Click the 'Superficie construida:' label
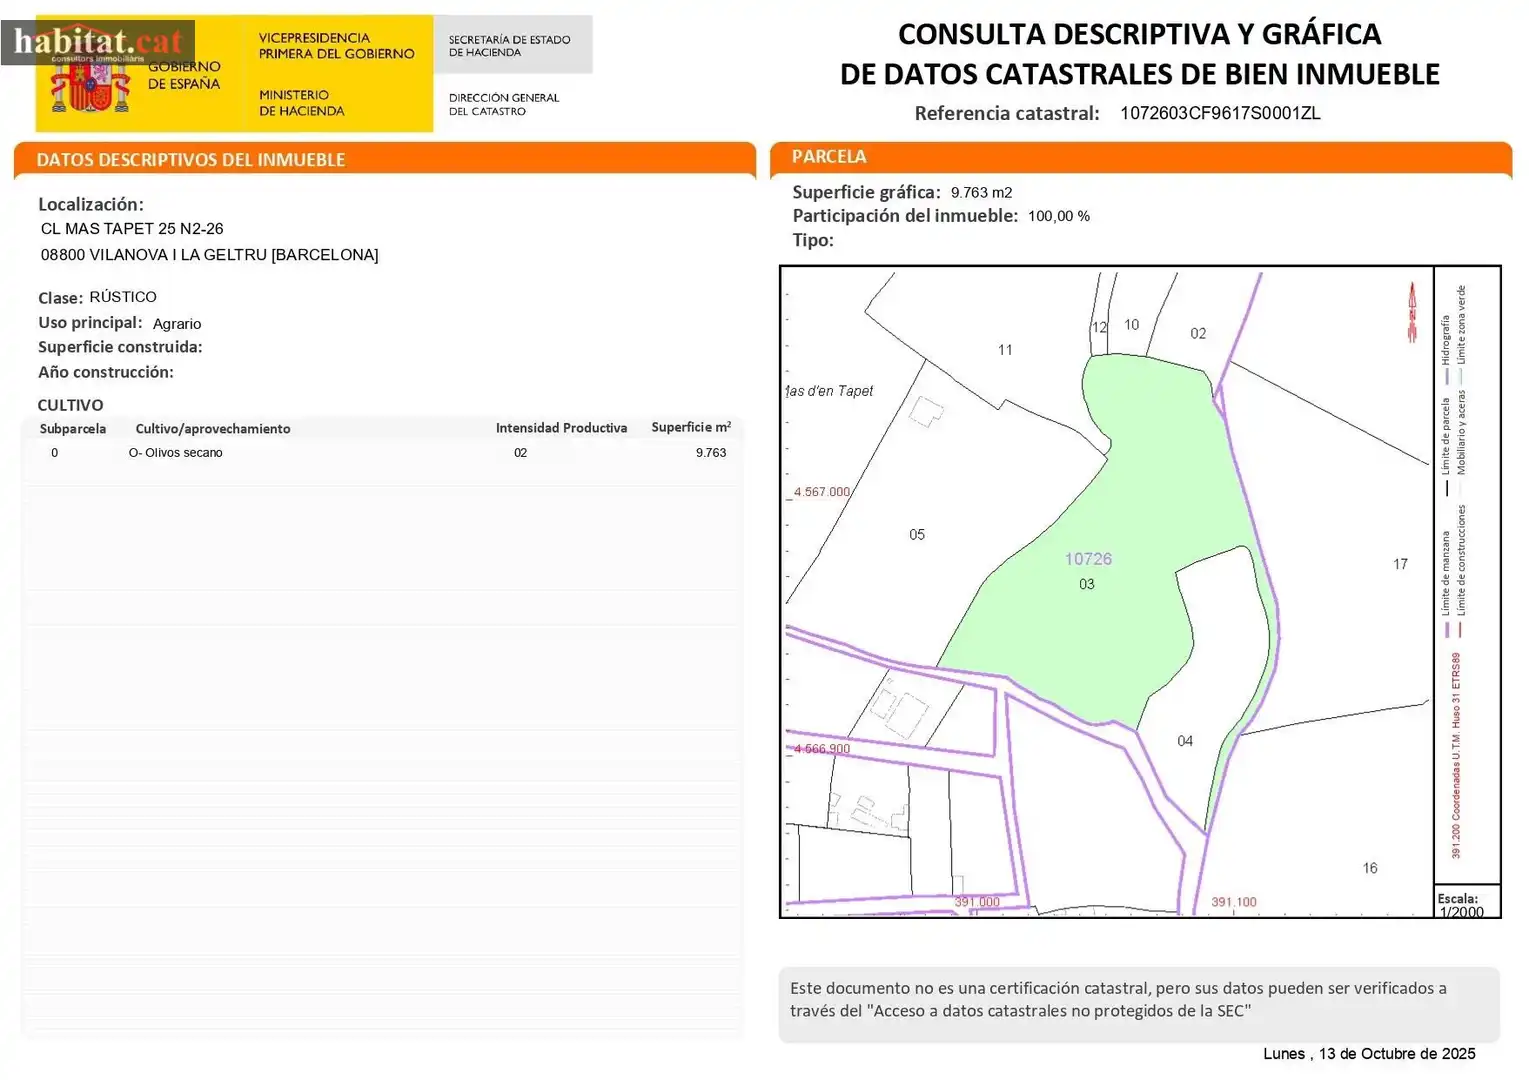 pos(120,347)
